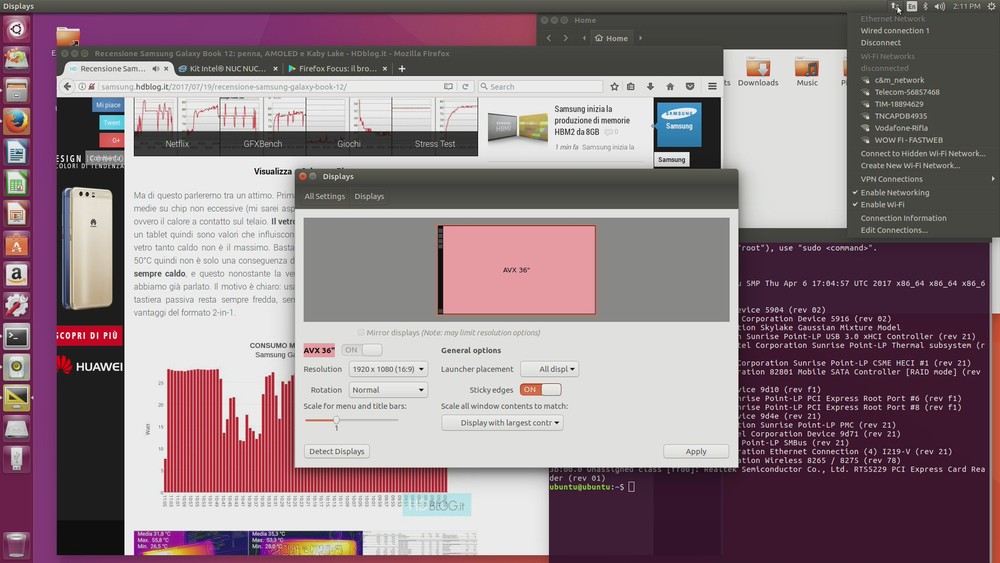Select Connection Information menu item
Screen dimensions: 1000x563
(x=903, y=218)
